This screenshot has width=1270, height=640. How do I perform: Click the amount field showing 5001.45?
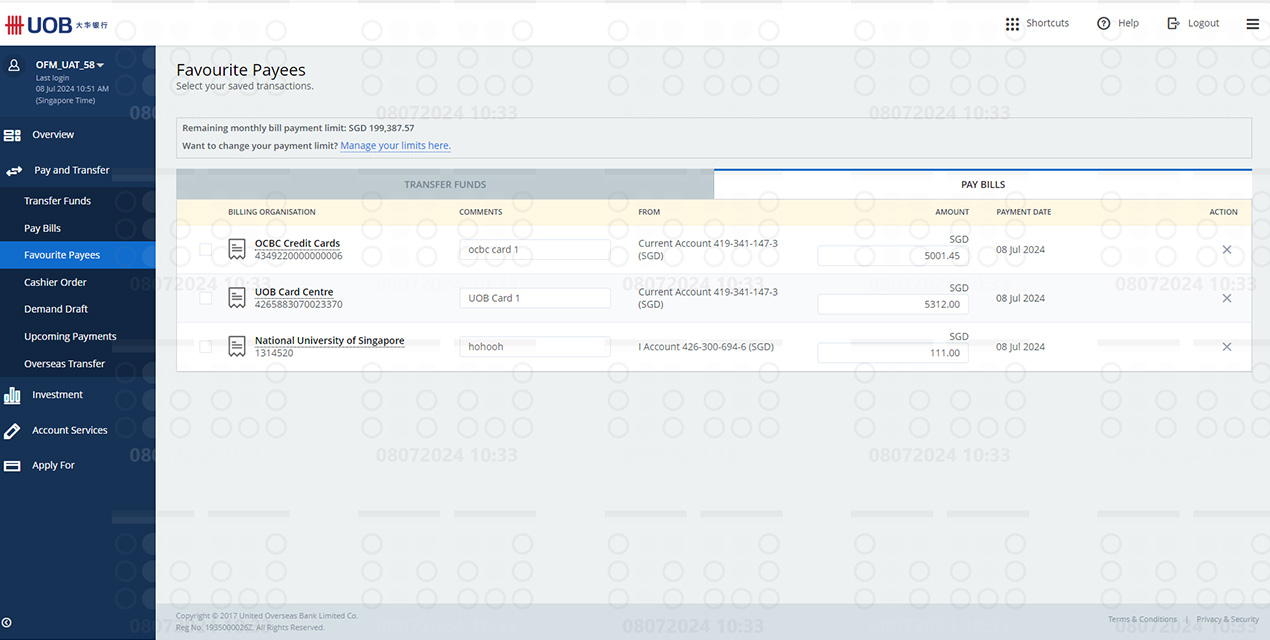click(x=893, y=256)
